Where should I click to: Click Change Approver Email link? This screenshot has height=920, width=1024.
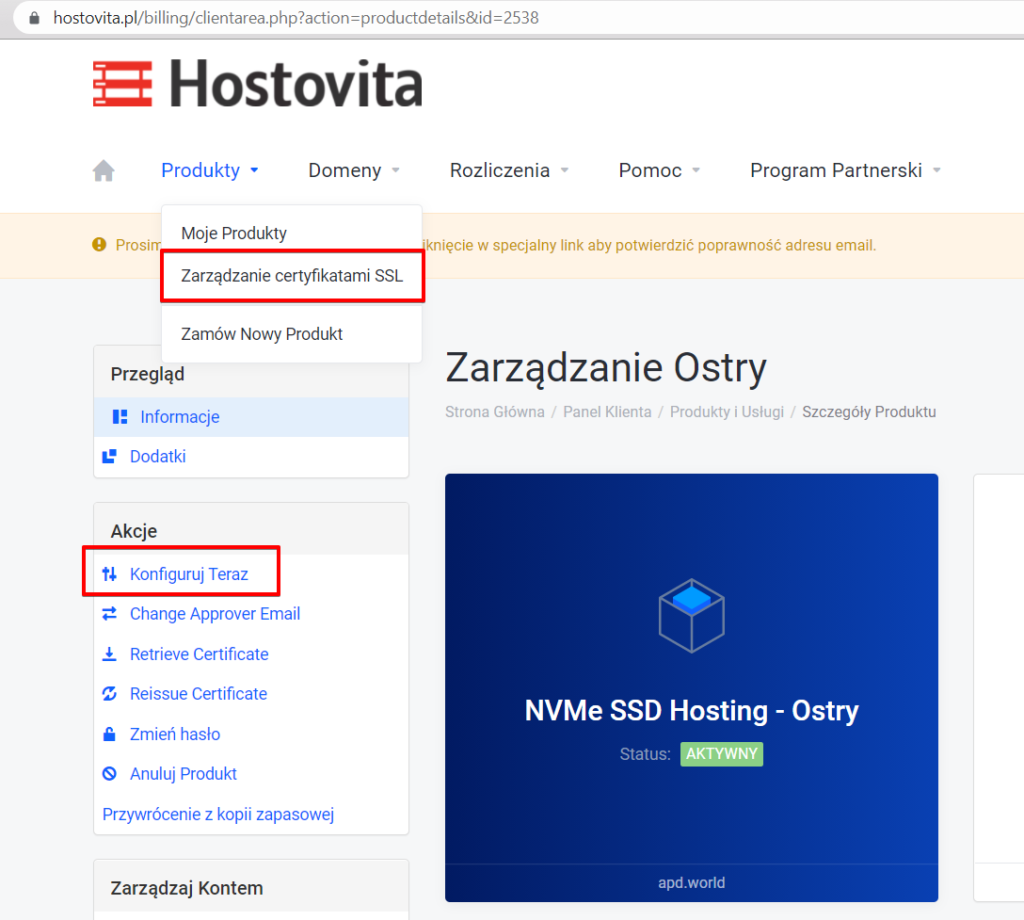[215, 614]
